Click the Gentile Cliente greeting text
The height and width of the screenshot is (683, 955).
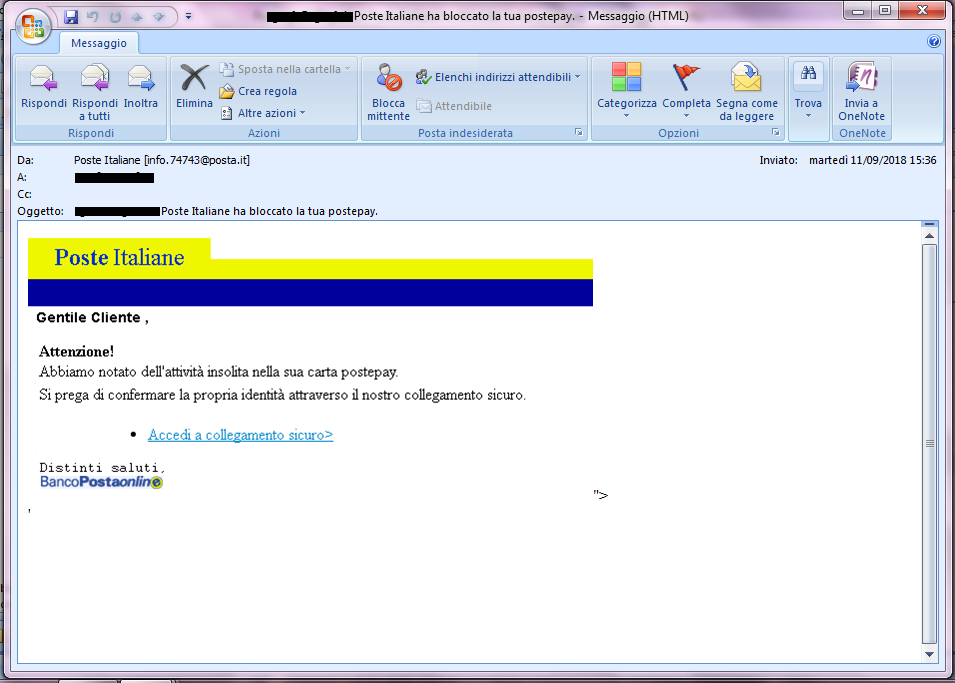[93, 317]
